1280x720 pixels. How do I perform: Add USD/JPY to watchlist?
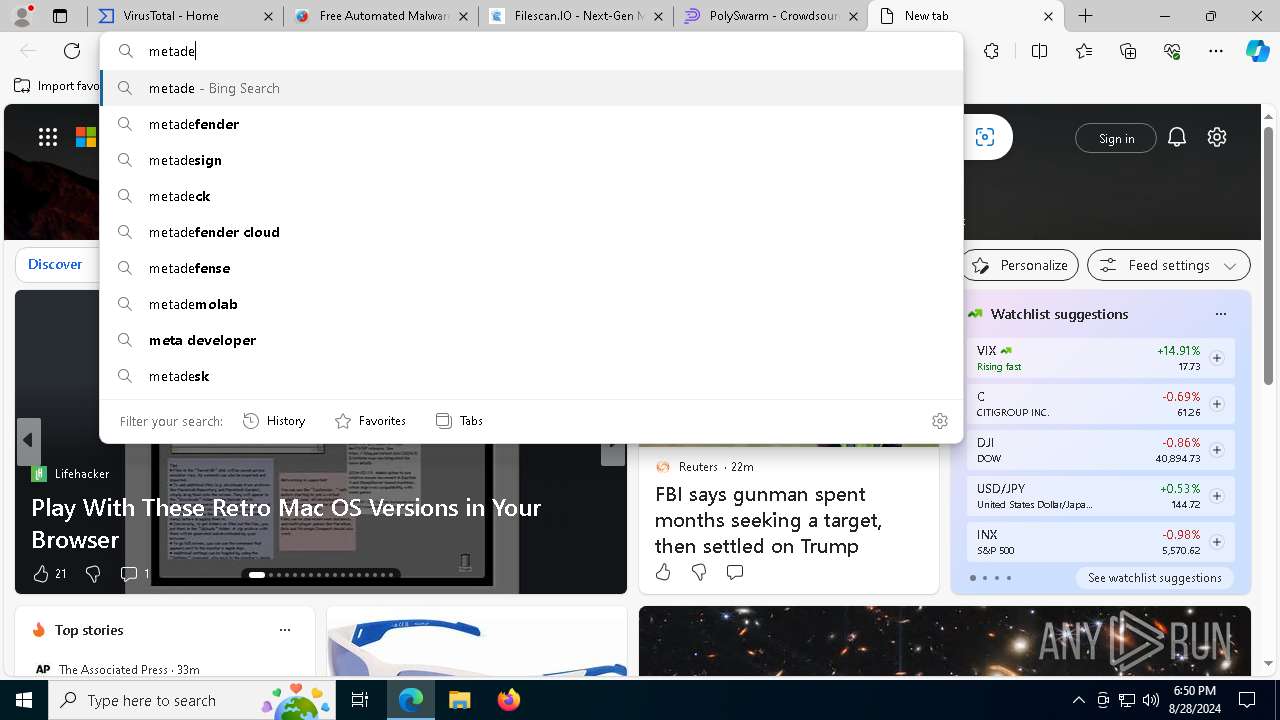coord(1217,496)
